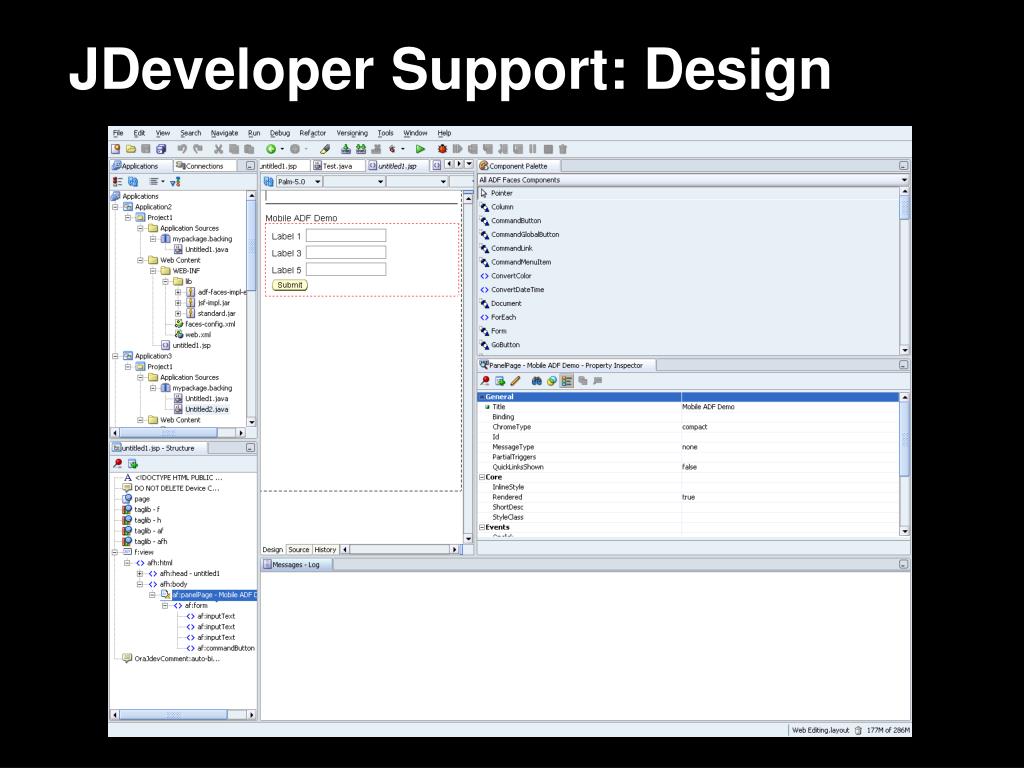This screenshot has height=768, width=1024.
Task: Click the Save All icon in toolbar
Action: [x=160, y=149]
